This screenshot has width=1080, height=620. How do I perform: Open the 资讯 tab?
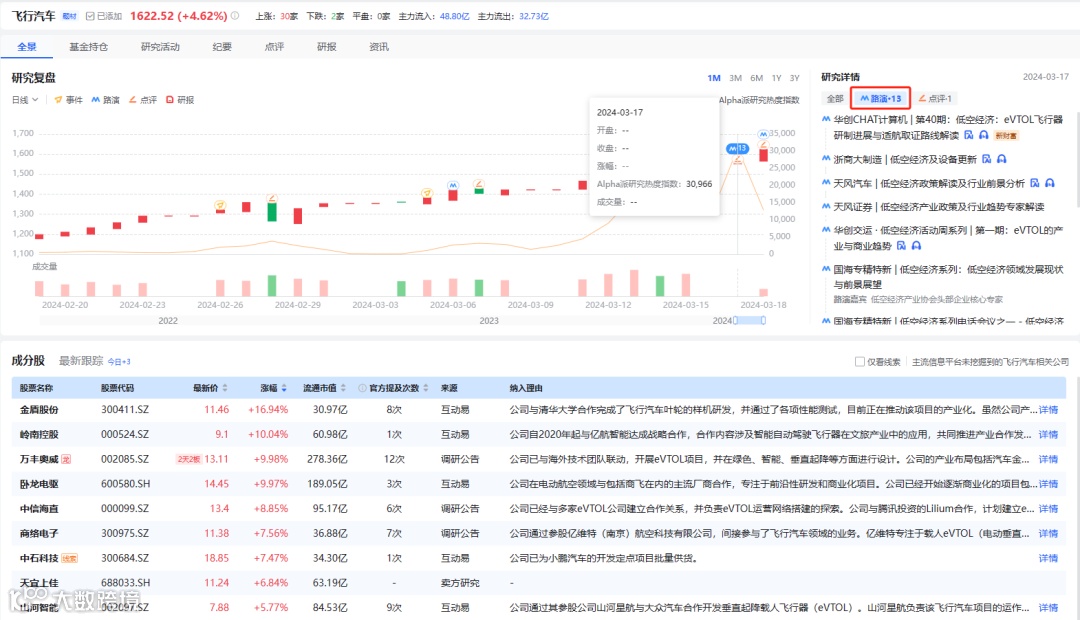(x=379, y=47)
